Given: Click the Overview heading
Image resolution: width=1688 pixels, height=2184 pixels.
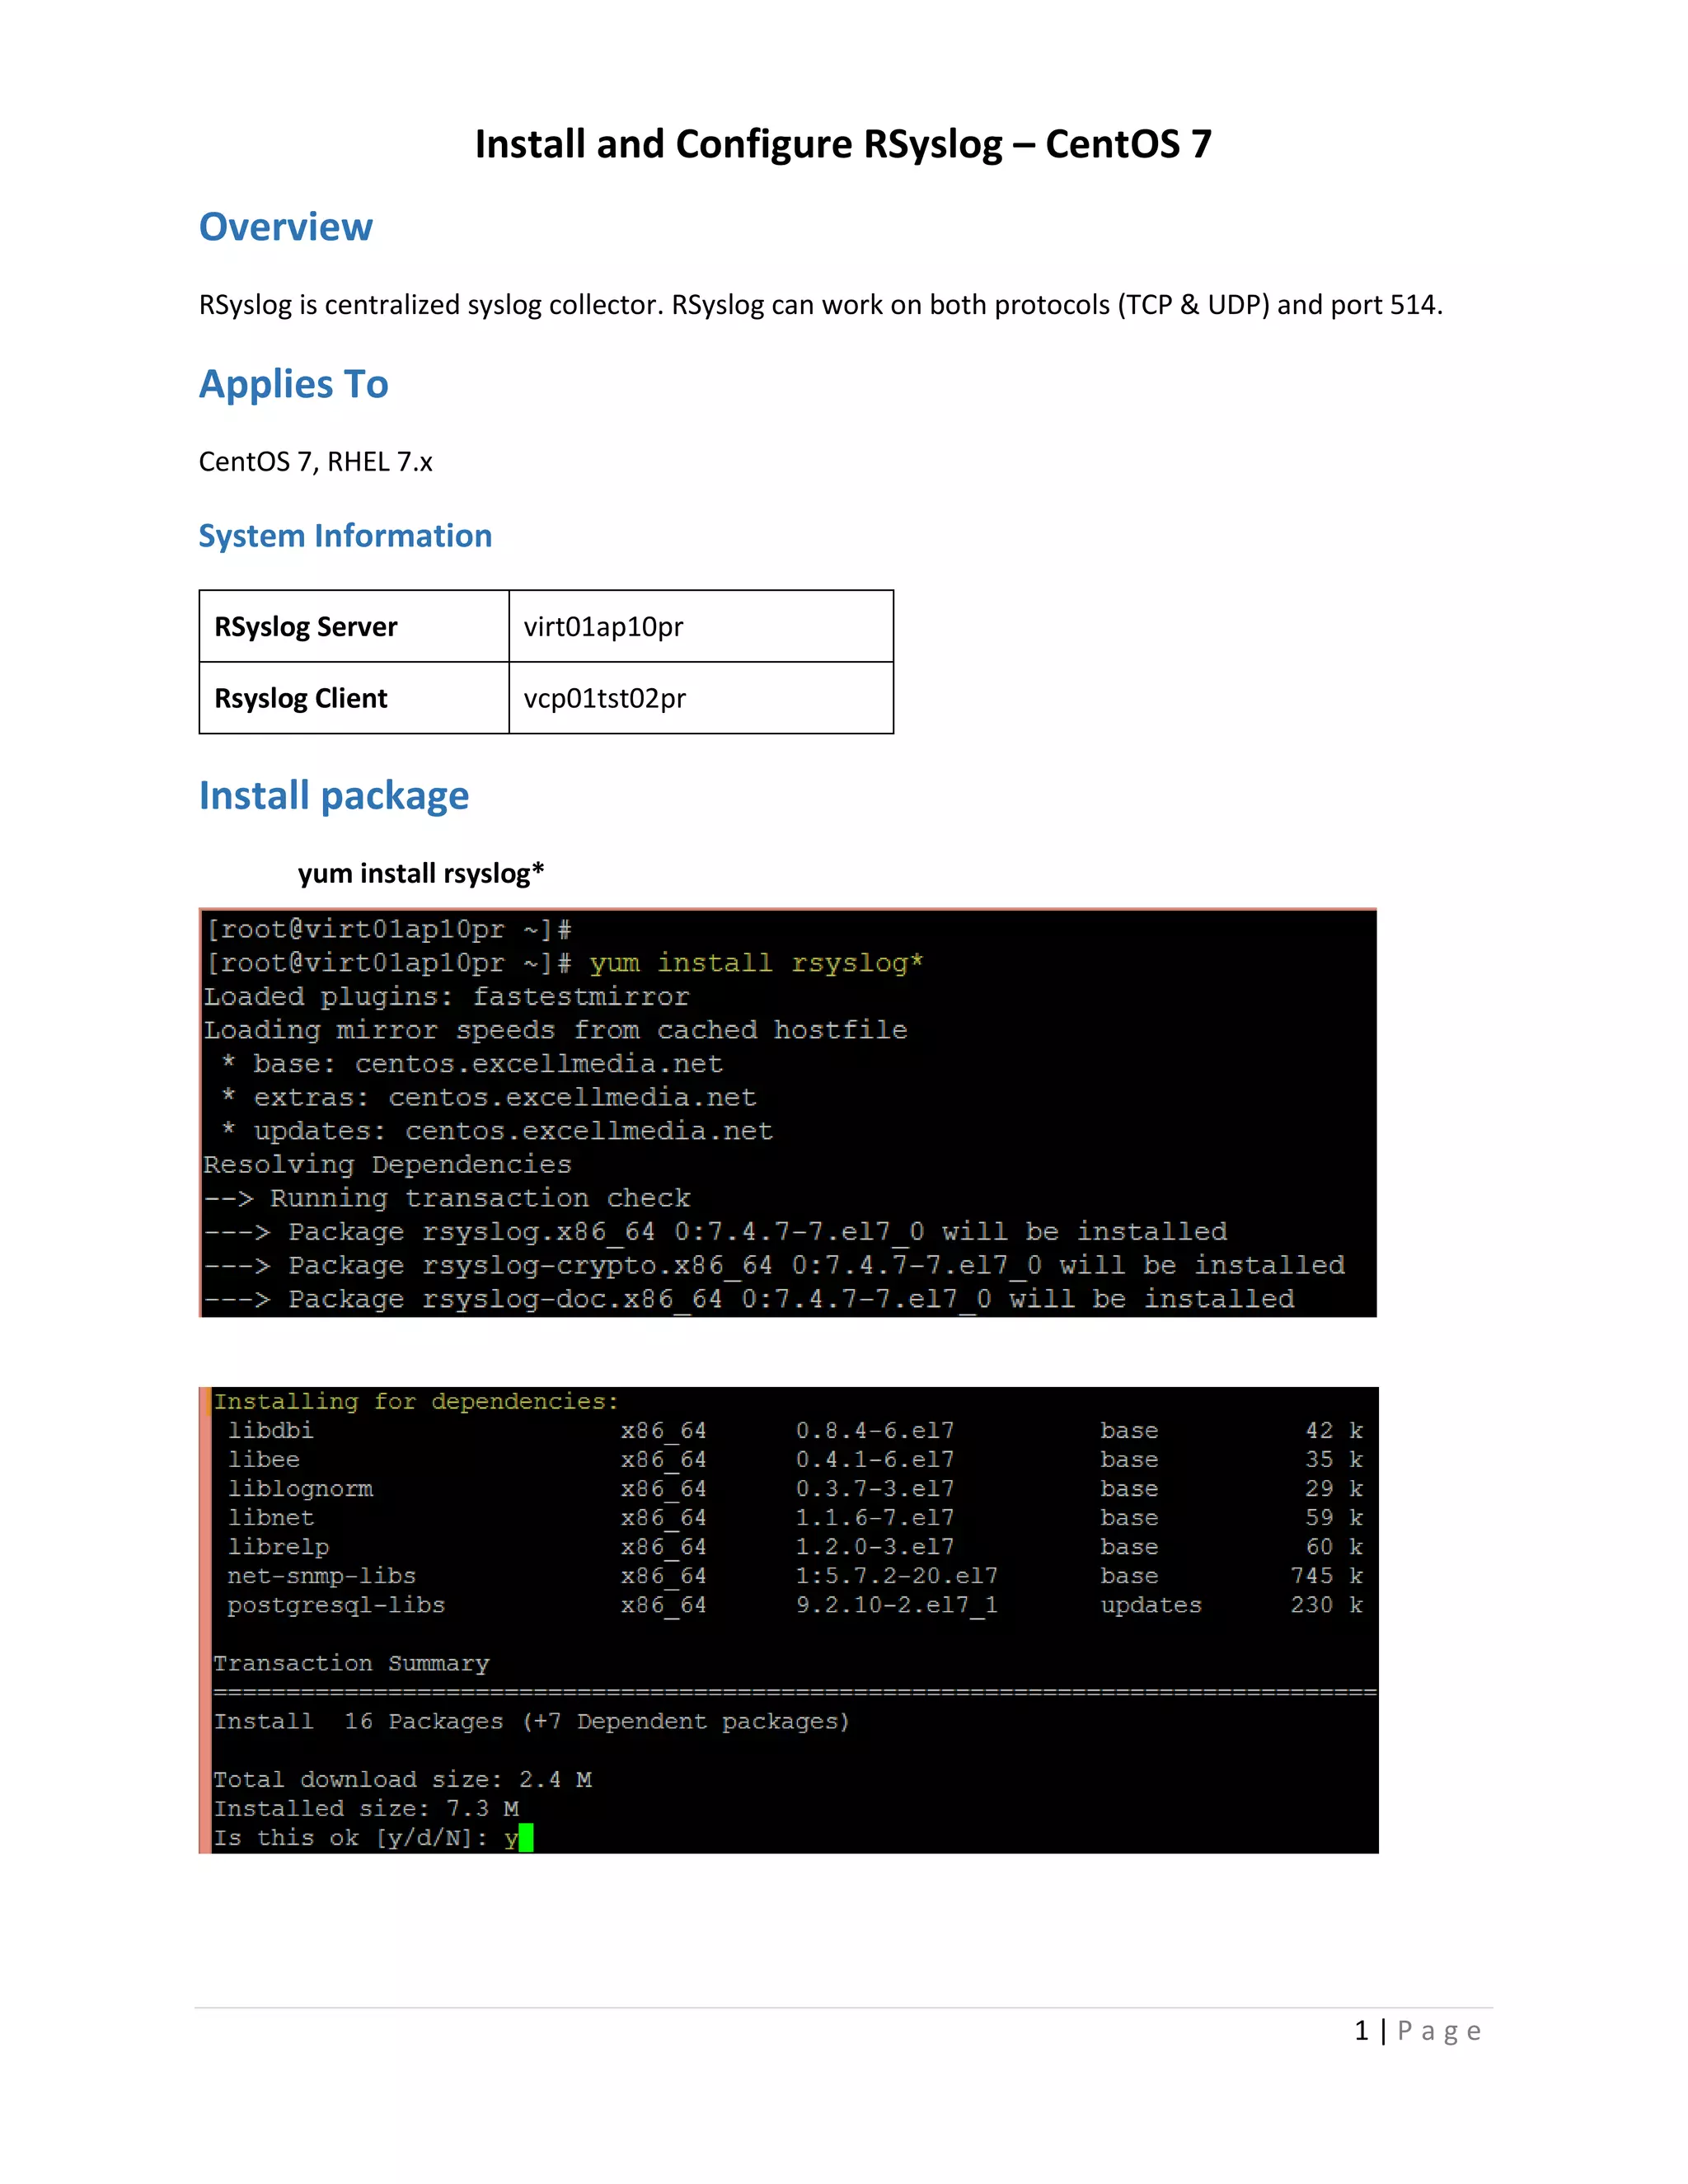Looking at the screenshot, I should (x=285, y=227).
